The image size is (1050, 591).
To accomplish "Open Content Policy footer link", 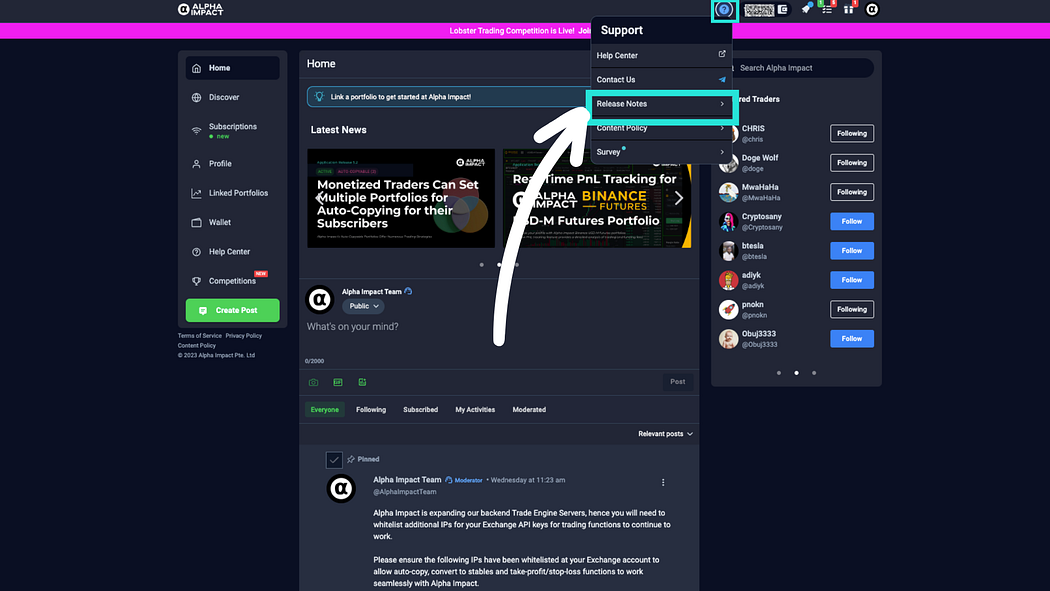I will coord(197,346).
